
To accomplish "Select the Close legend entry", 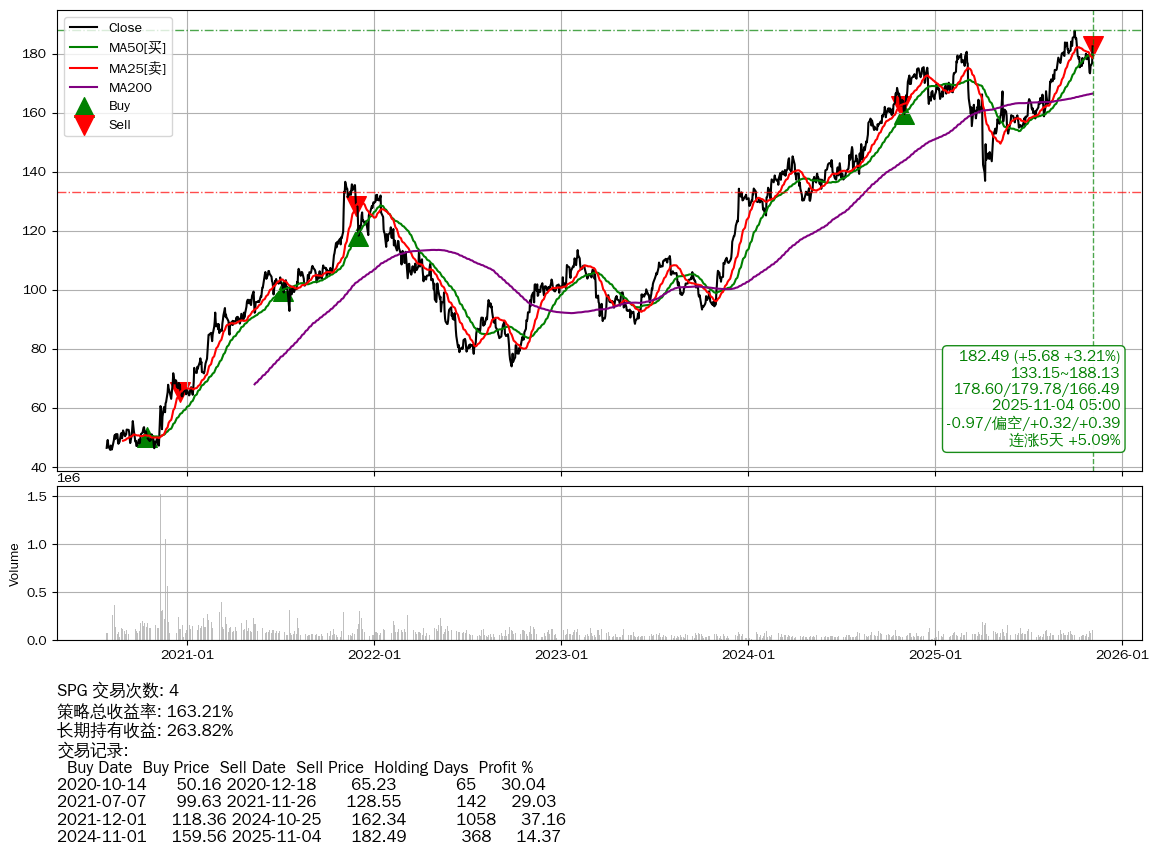I will pyautogui.click(x=124, y=28).
